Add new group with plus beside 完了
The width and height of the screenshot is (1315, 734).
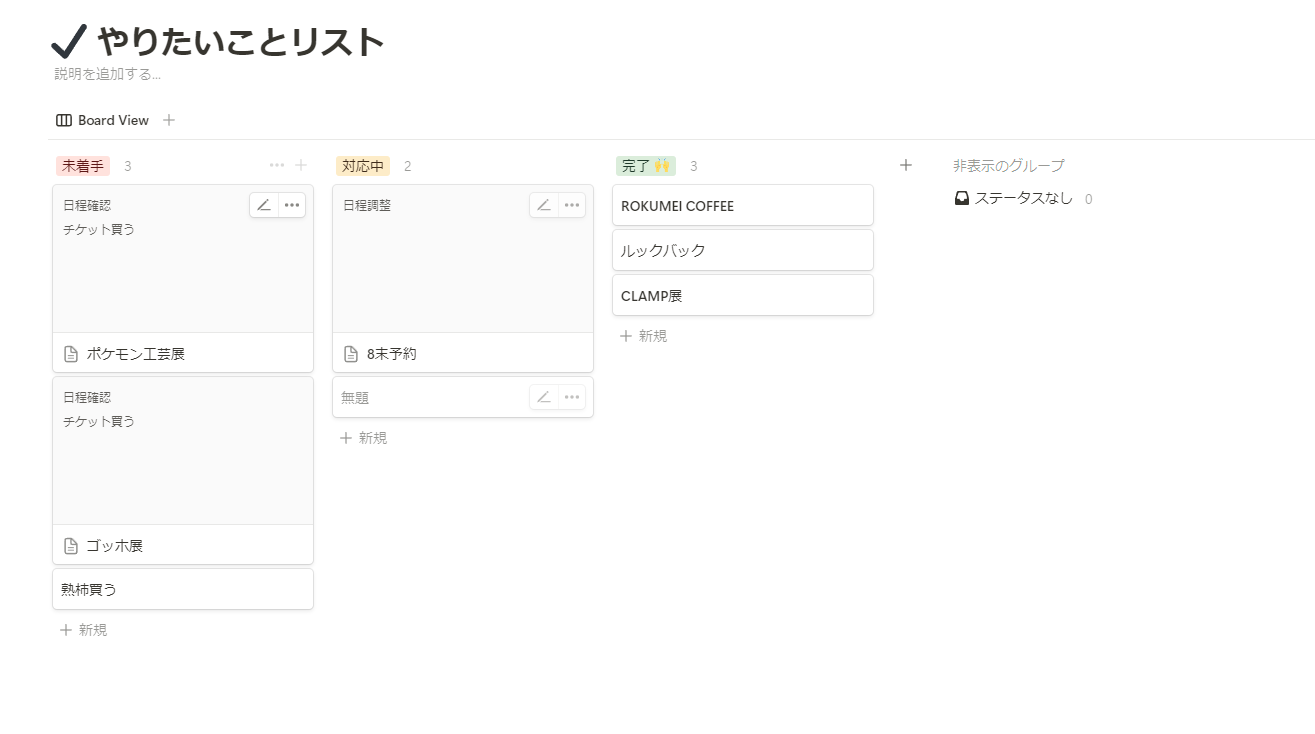[906, 165]
